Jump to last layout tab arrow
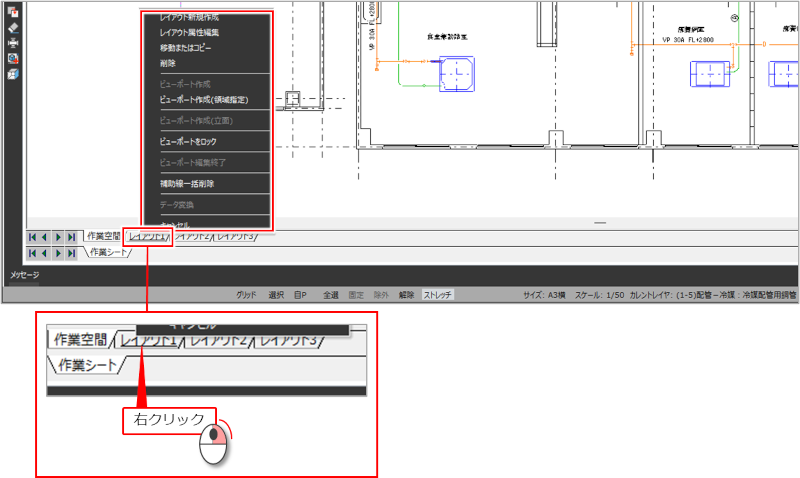The height and width of the screenshot is (478, 800). (x=71, y=237)
